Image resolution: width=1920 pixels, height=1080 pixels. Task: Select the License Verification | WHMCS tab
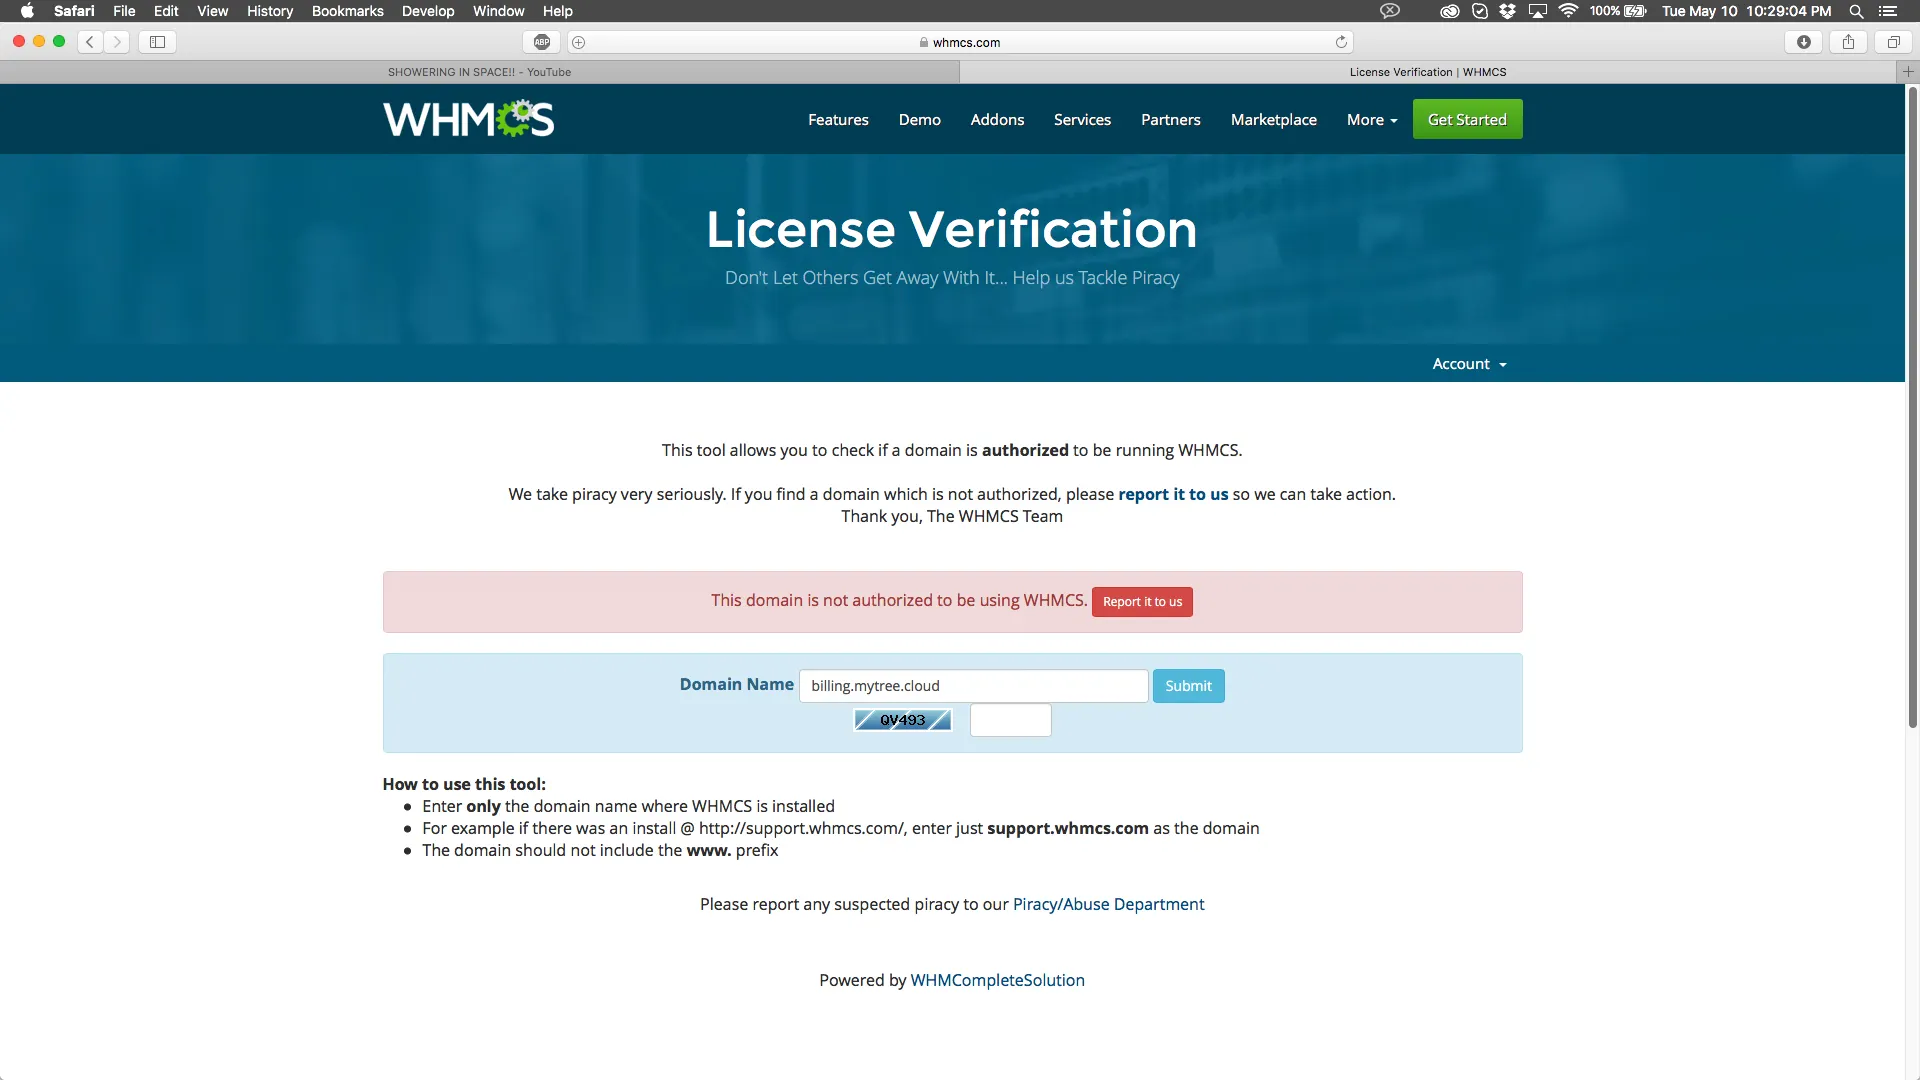pos(1428,72)
